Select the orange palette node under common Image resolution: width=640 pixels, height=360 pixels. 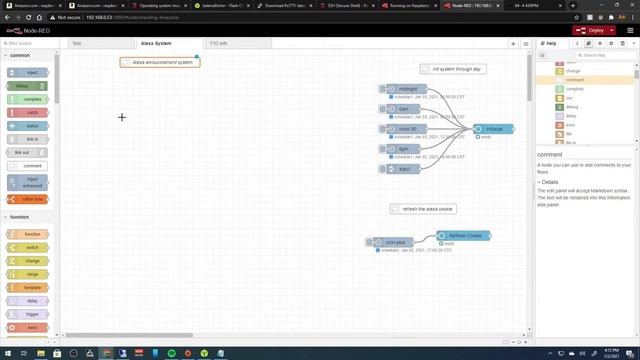click(27, 199)
